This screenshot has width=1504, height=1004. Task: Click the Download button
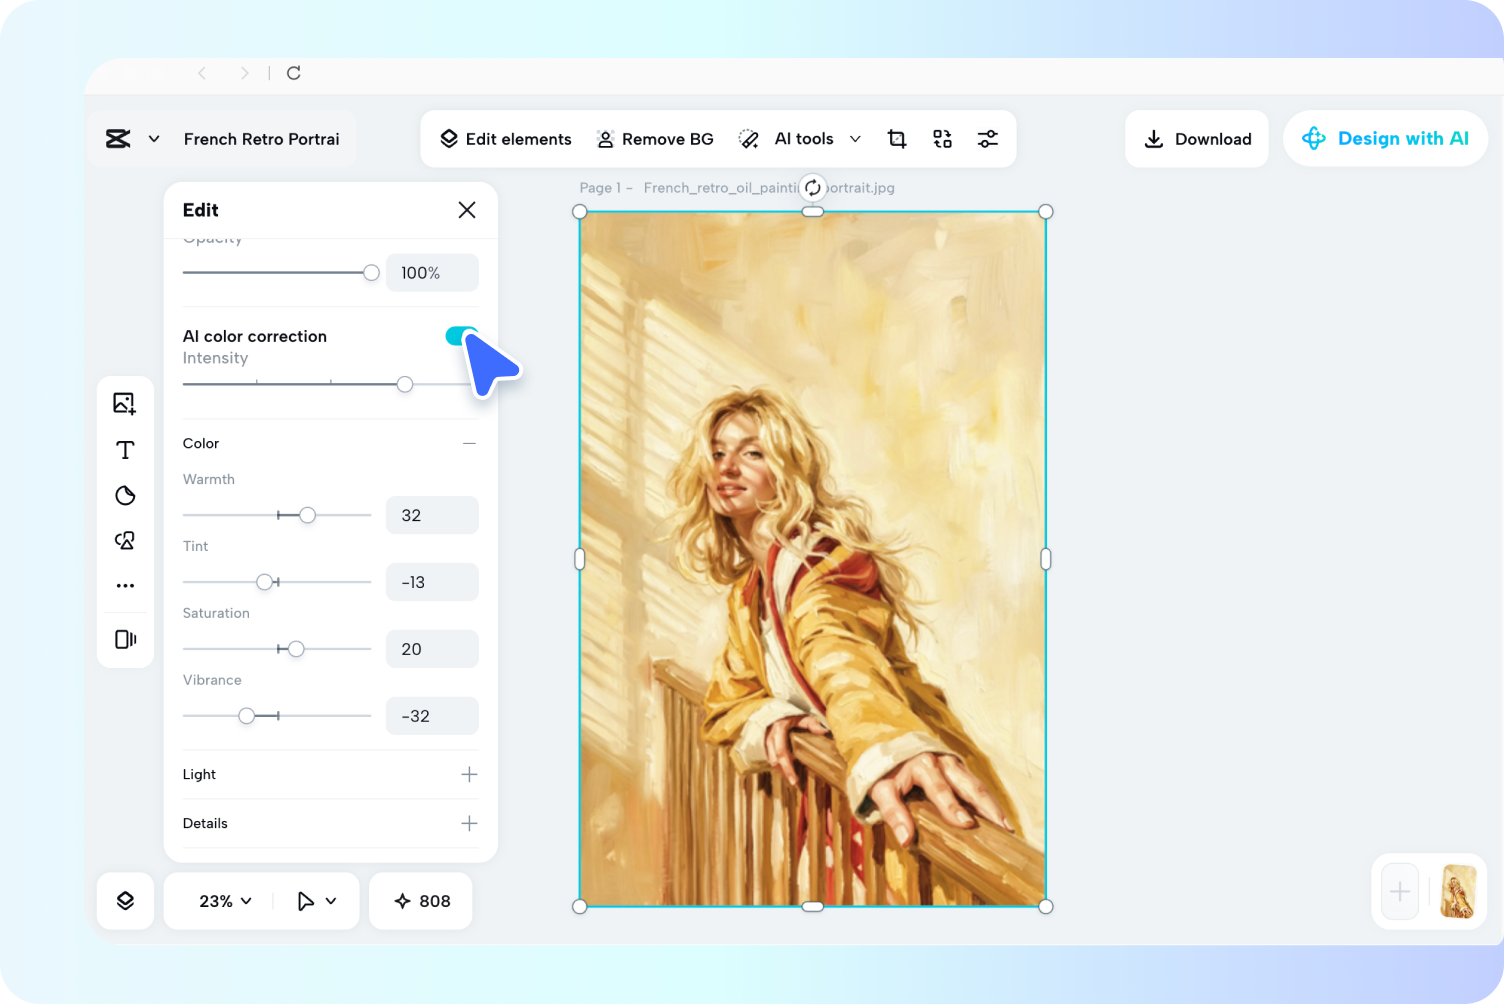1197,138
